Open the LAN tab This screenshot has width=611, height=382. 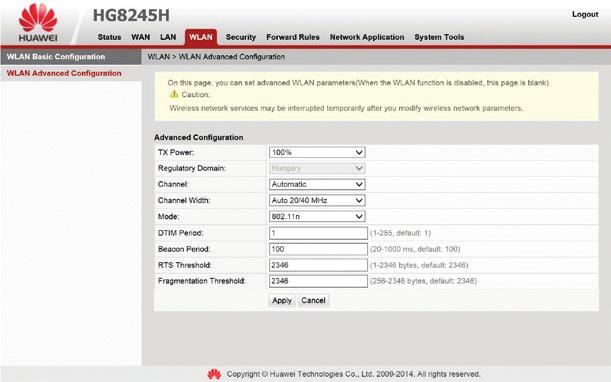[168, 37]
